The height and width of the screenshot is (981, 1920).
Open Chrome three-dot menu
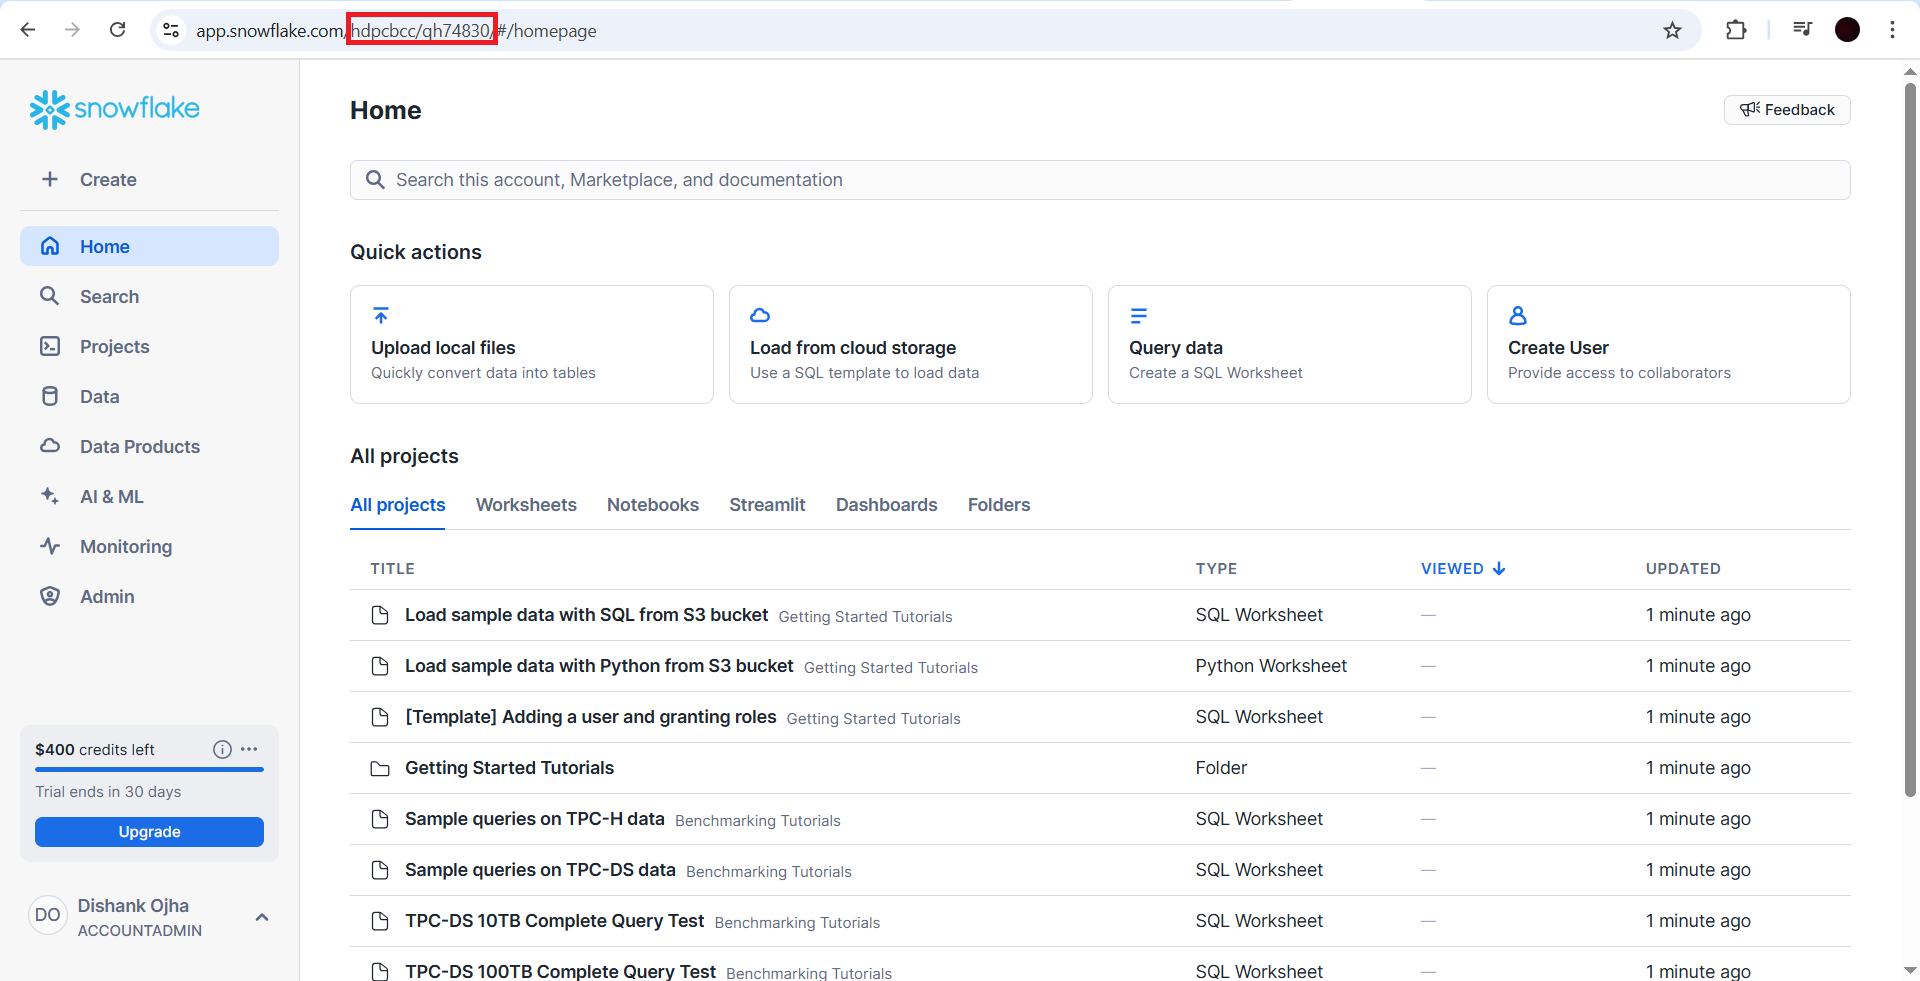[x=1892, y=30]
